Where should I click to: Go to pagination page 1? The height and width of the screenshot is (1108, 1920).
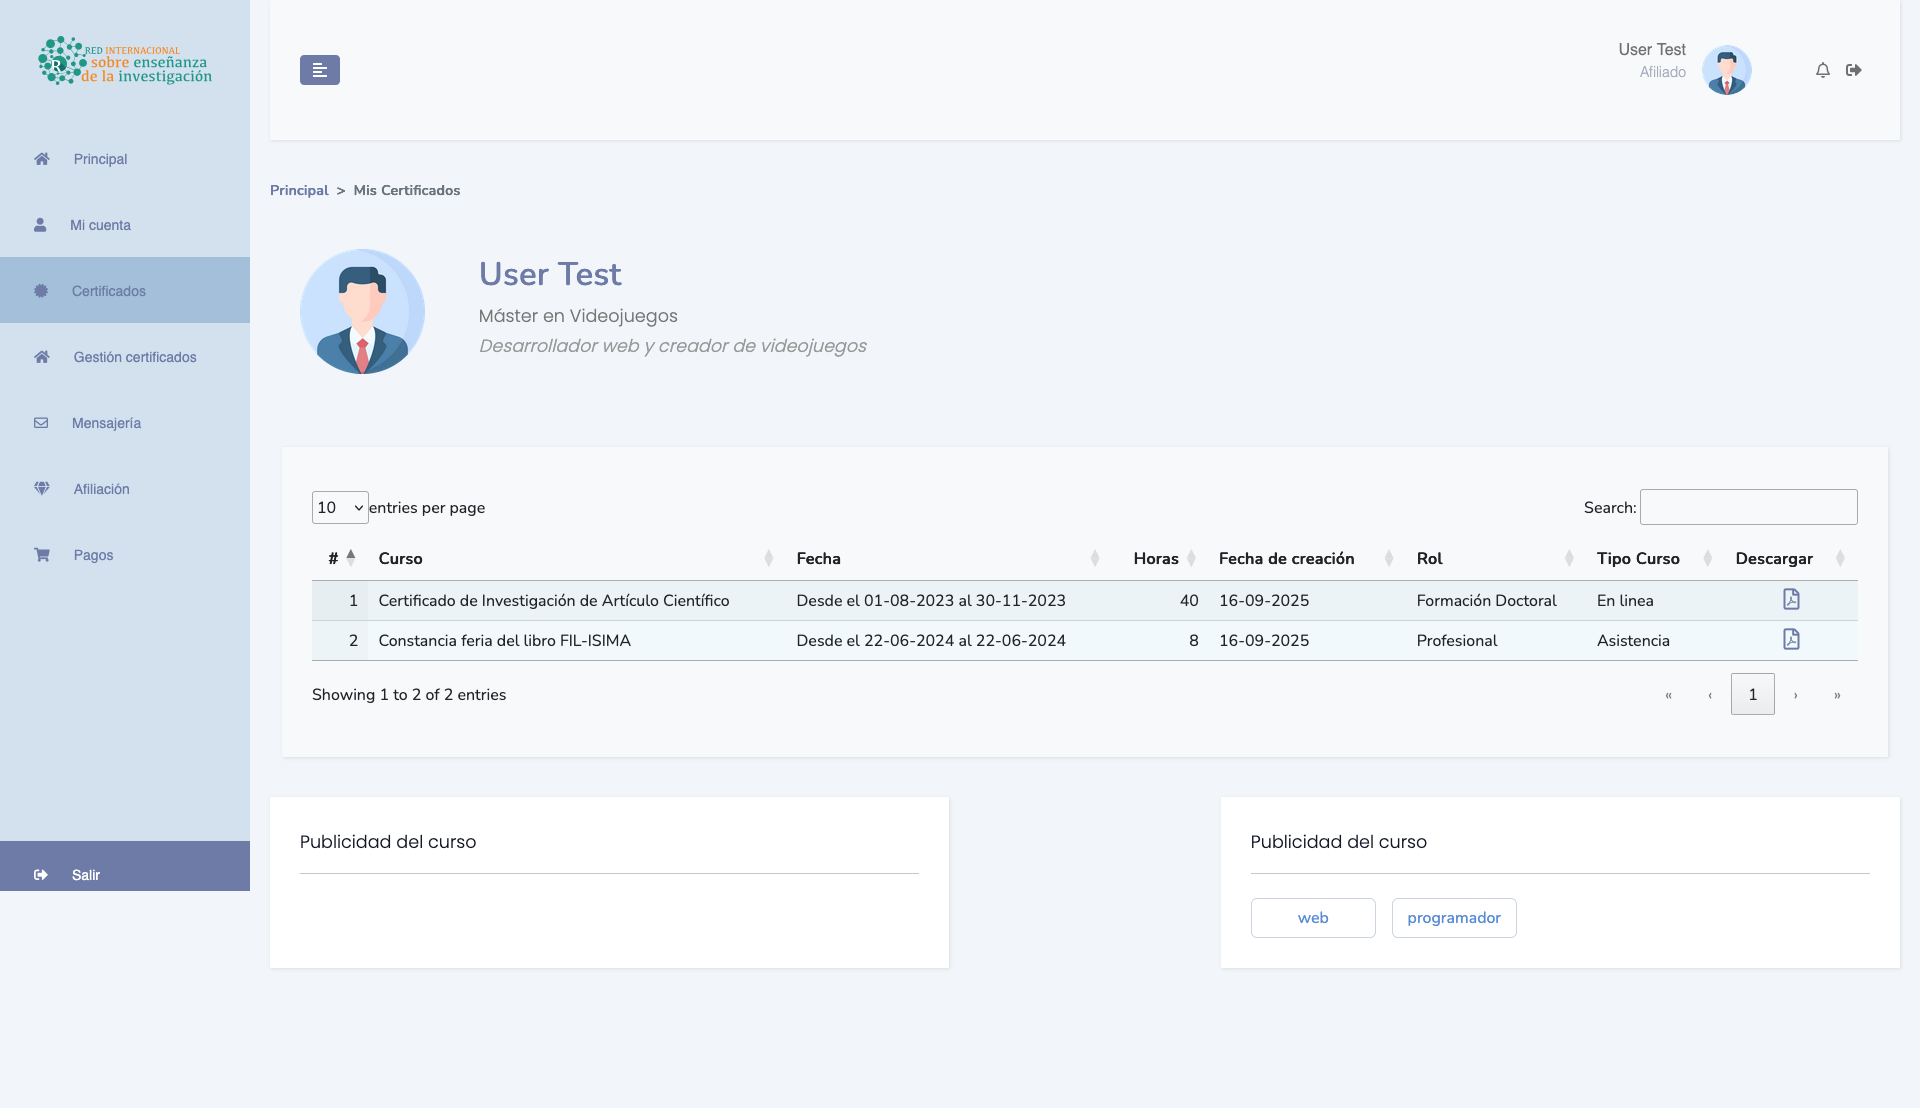(1752, 694)
